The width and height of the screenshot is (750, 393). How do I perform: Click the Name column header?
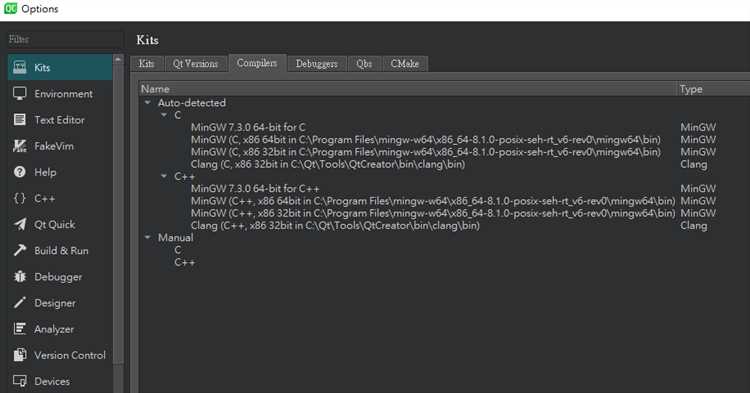(x=408, y=89)
